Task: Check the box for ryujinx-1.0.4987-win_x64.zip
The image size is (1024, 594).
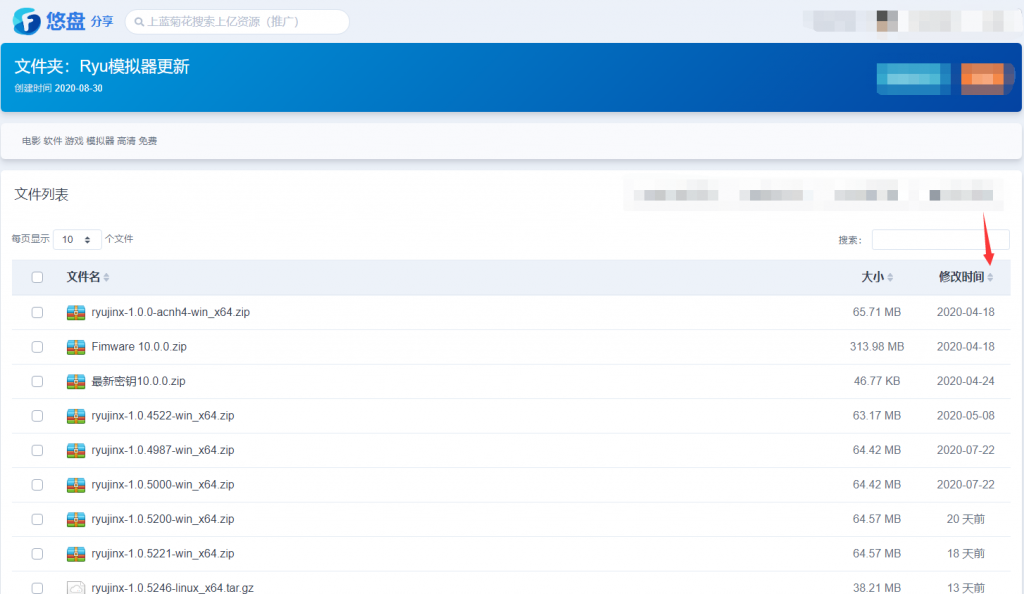Action: [37, 451]
